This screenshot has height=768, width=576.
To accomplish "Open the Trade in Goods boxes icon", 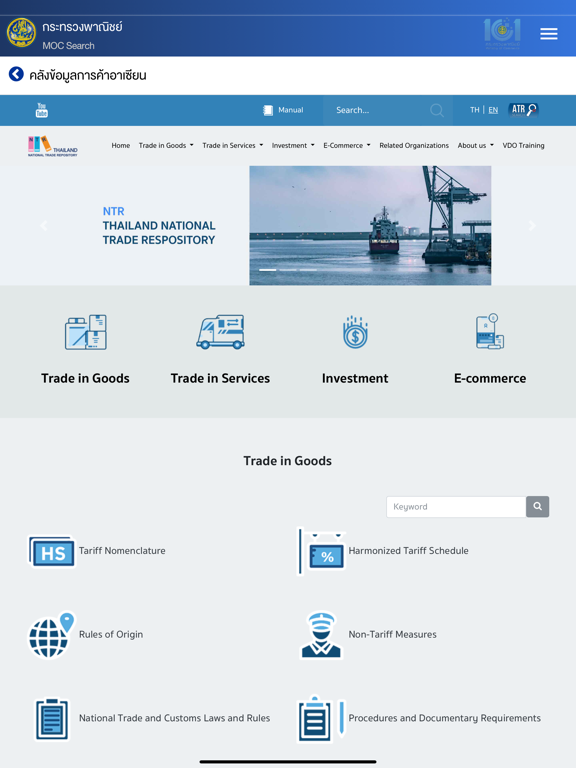I will pyautogui.click(x=86, y=332).
